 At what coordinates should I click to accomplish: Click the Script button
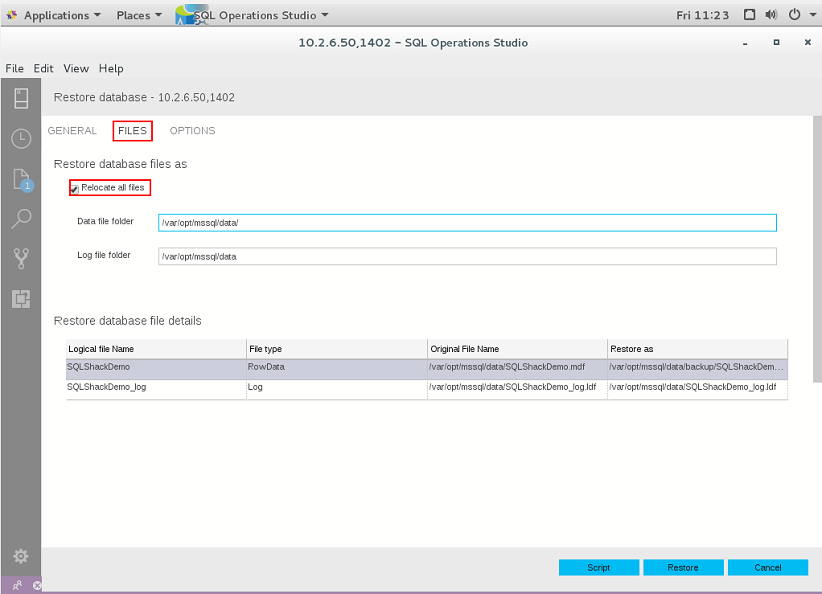coord(599,567)
